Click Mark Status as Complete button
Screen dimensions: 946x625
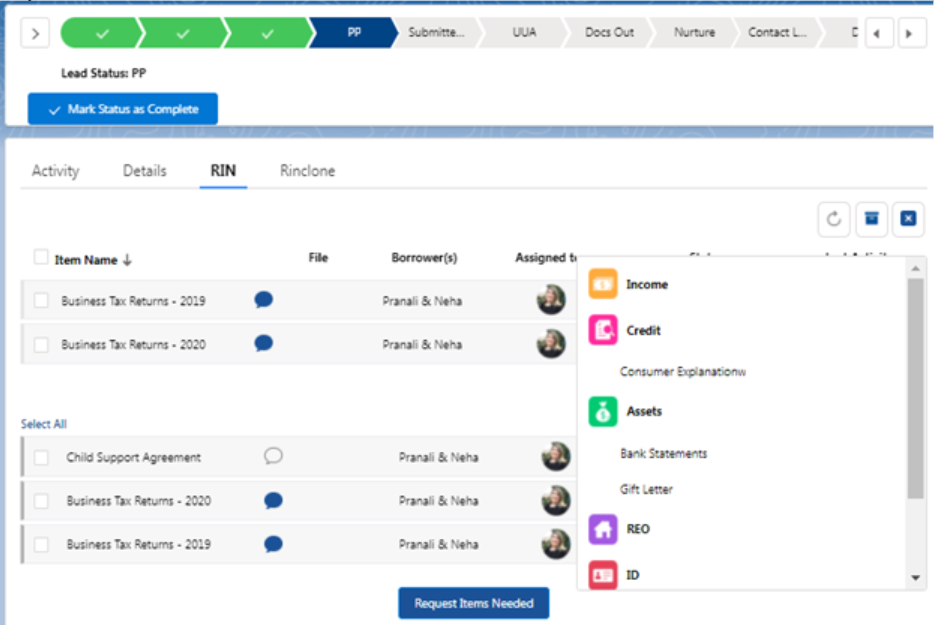[x=122, y=109]
